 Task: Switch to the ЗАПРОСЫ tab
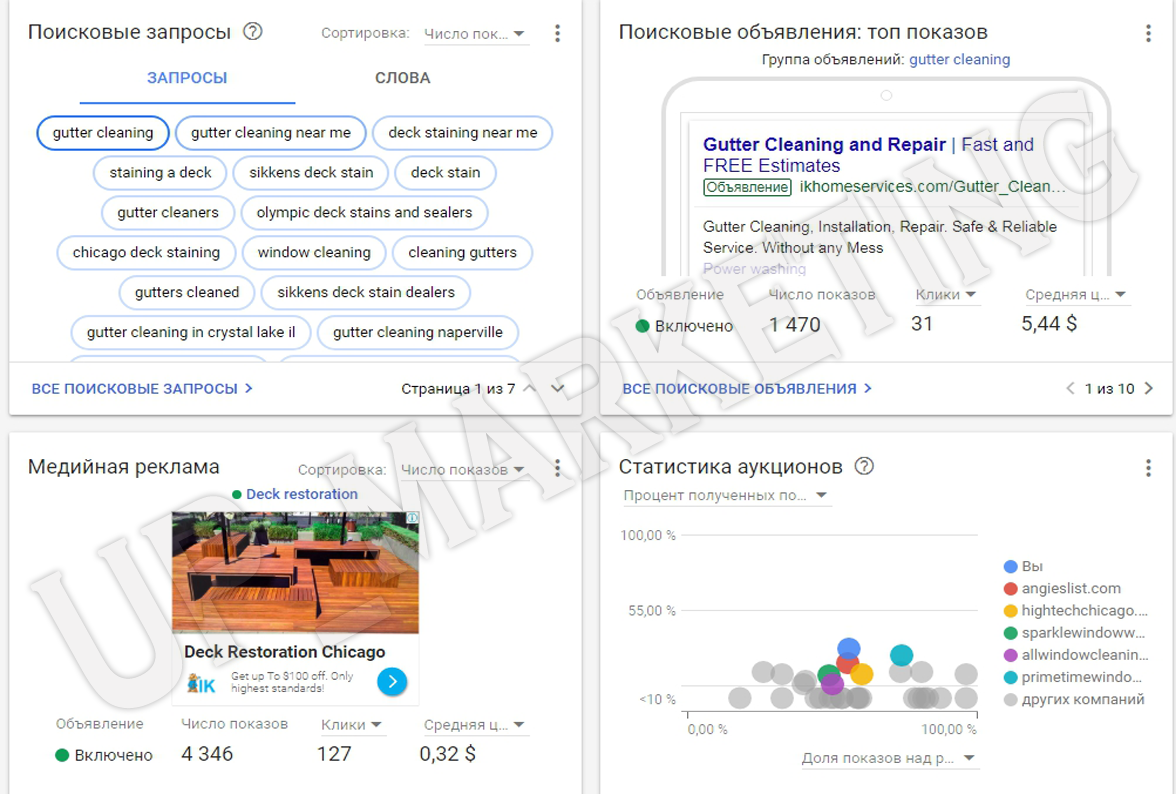pyautogui.click(x=187, y=78)
